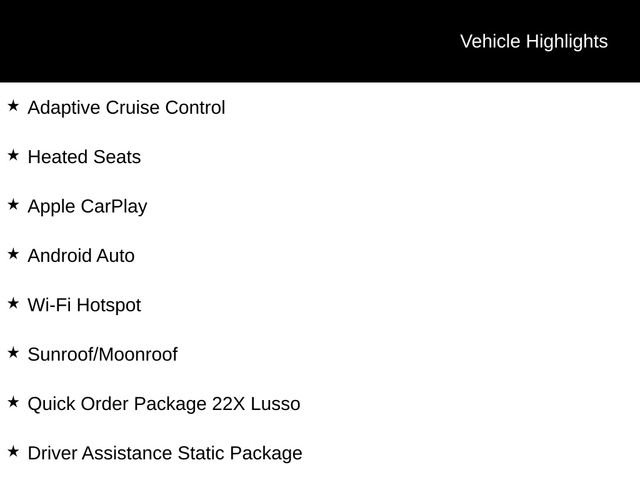
Task: Select the star bullet for Apple CarPlay
Action: pyautogui.click(x=13, y=204)
